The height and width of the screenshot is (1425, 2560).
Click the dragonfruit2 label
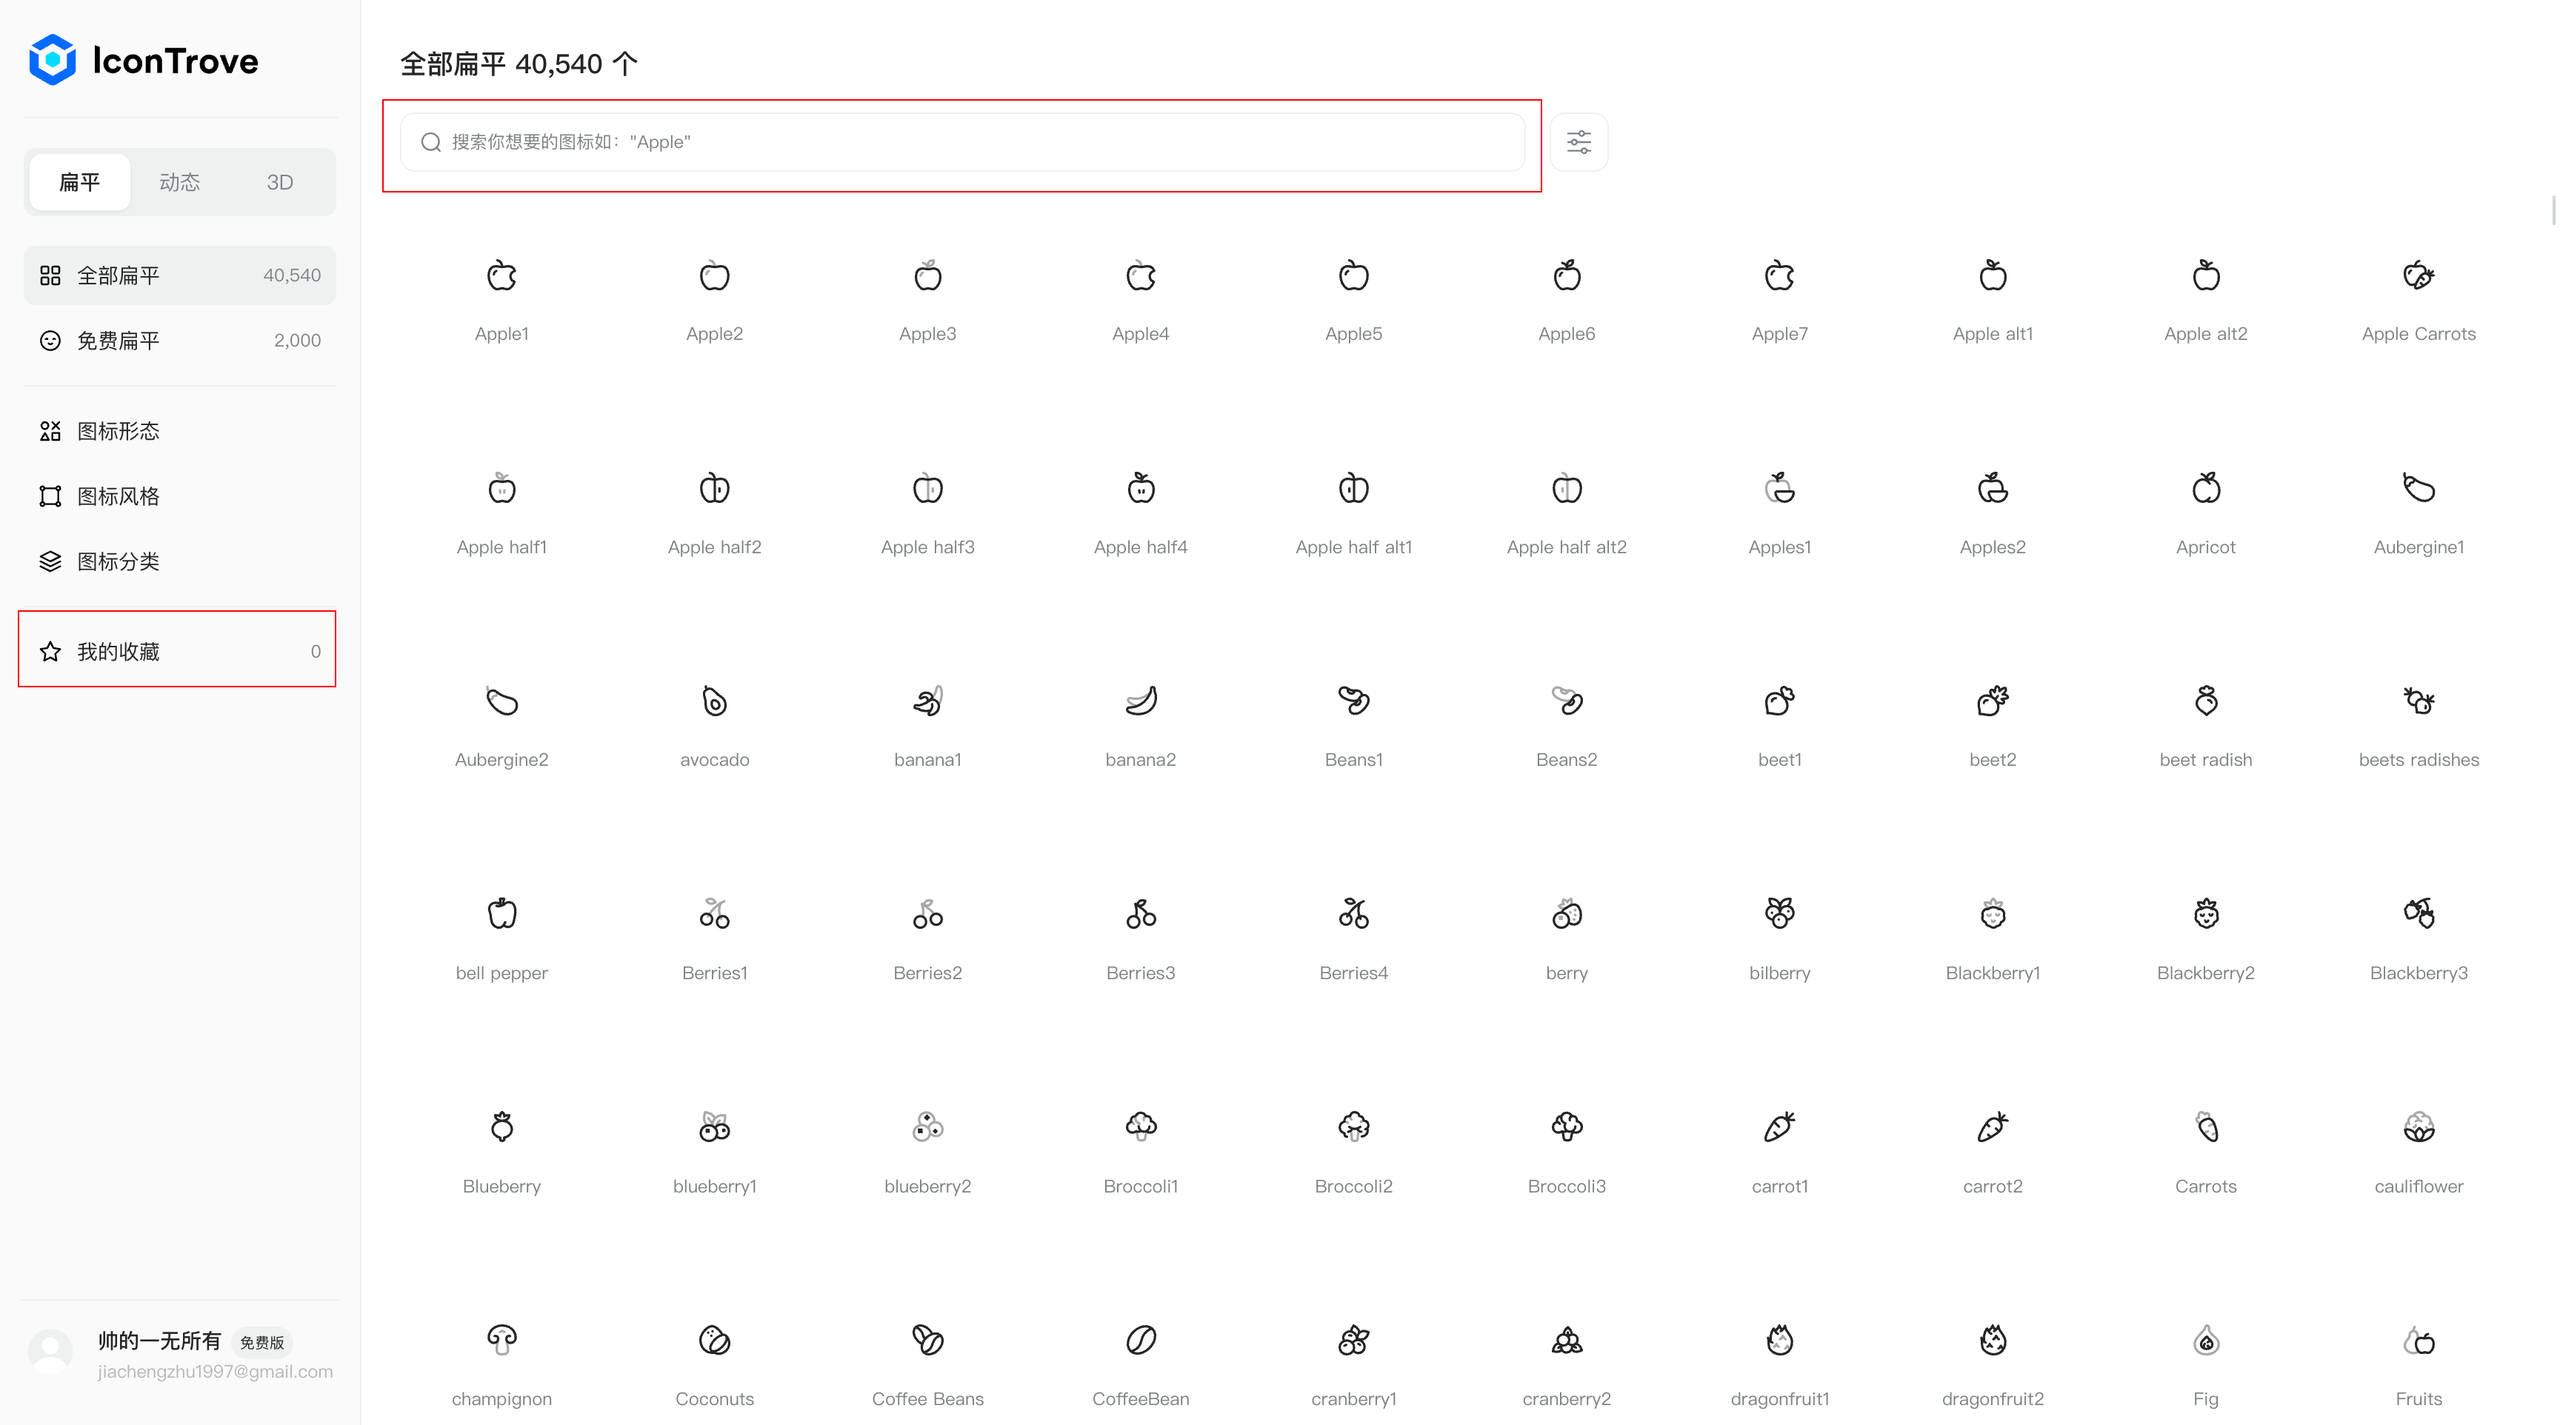click(1993, 1399)
